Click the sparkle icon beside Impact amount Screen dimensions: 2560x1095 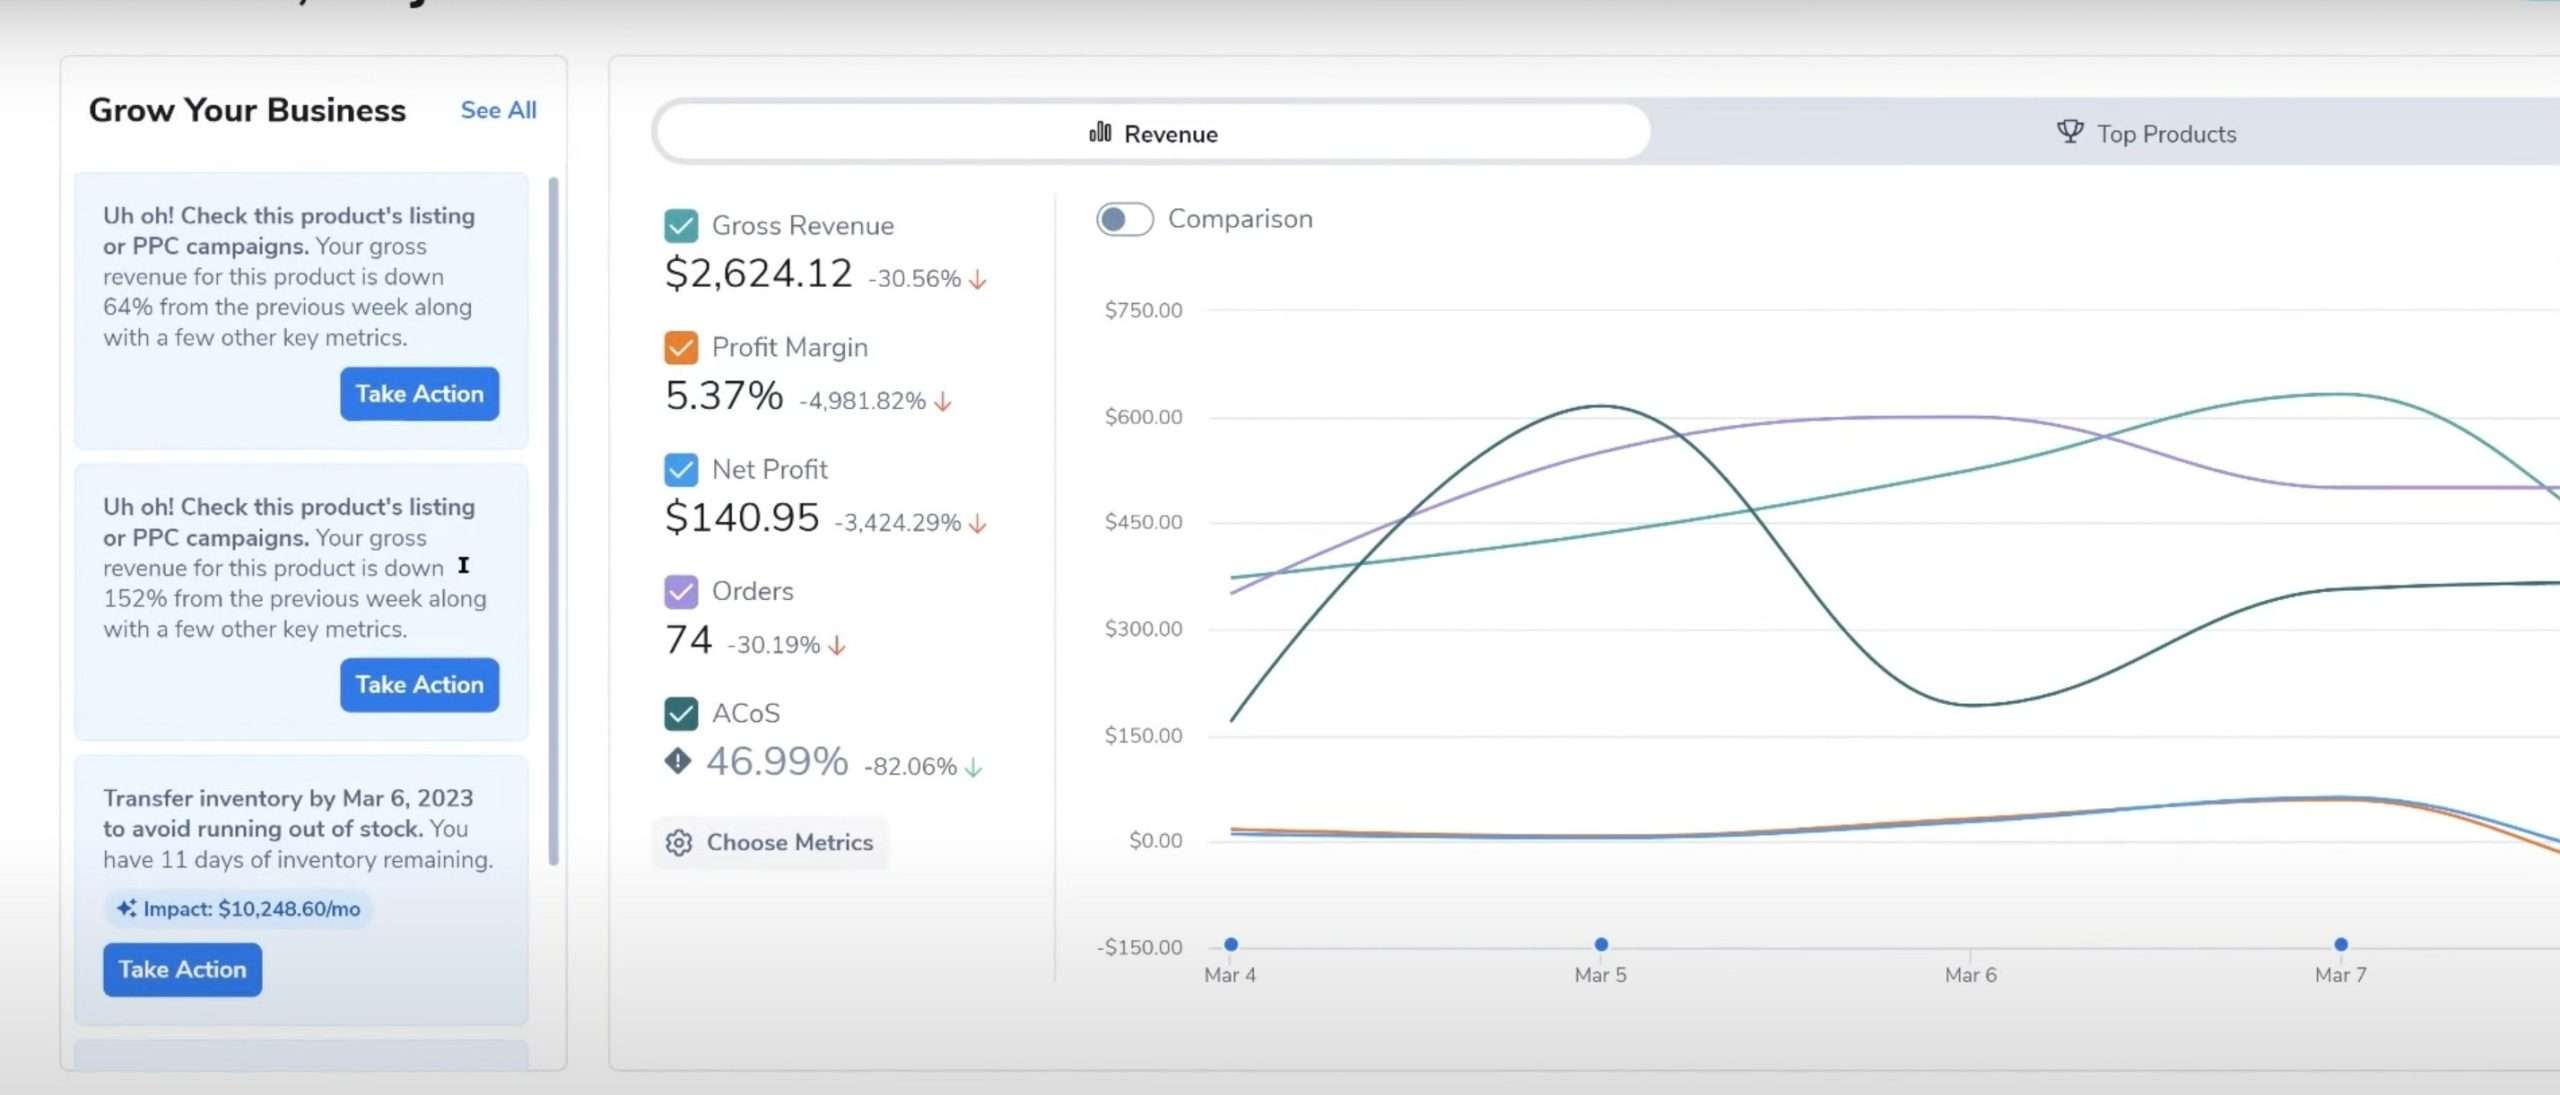tap(126, 909)
